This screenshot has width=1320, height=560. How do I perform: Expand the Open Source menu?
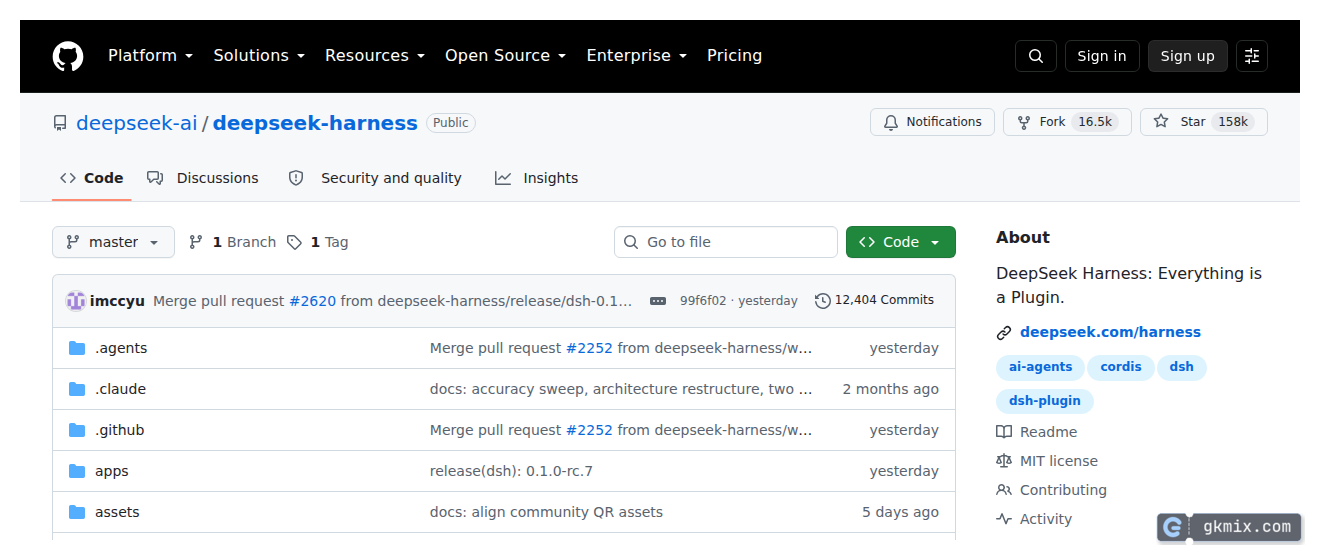point(505,56)
